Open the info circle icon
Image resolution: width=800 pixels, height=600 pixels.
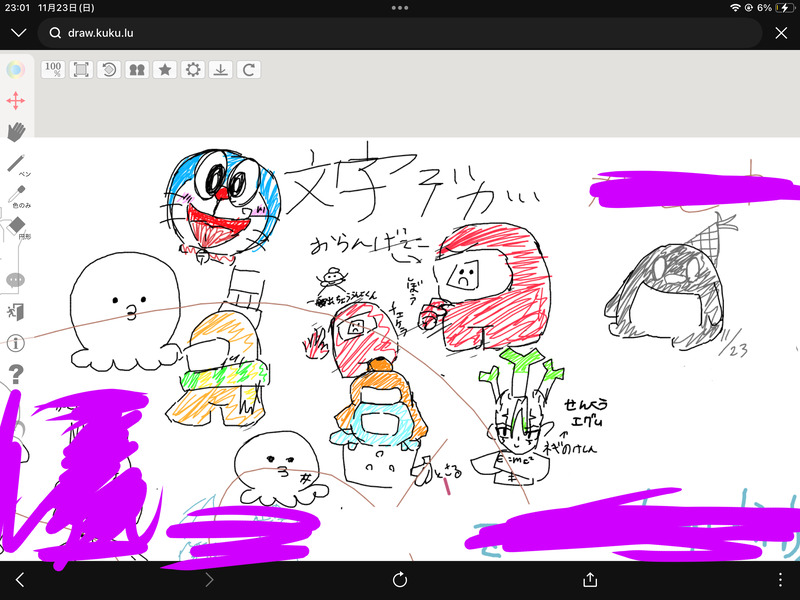click(x=16, y=343)
